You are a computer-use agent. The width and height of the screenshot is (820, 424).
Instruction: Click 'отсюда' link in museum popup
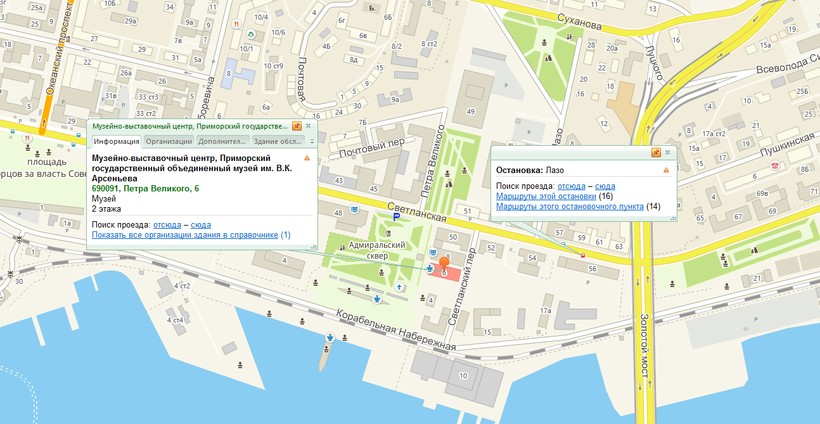click(168, 225)
